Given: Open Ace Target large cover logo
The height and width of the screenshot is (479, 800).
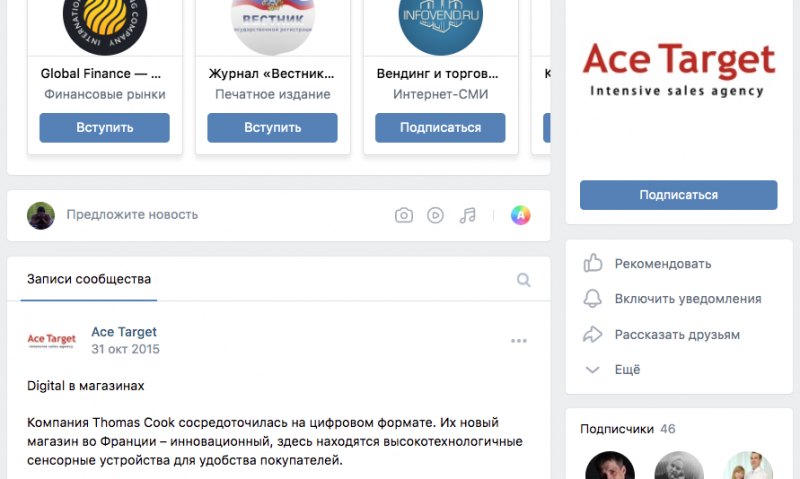Looking at the screenshot, I should coord(679,70).
